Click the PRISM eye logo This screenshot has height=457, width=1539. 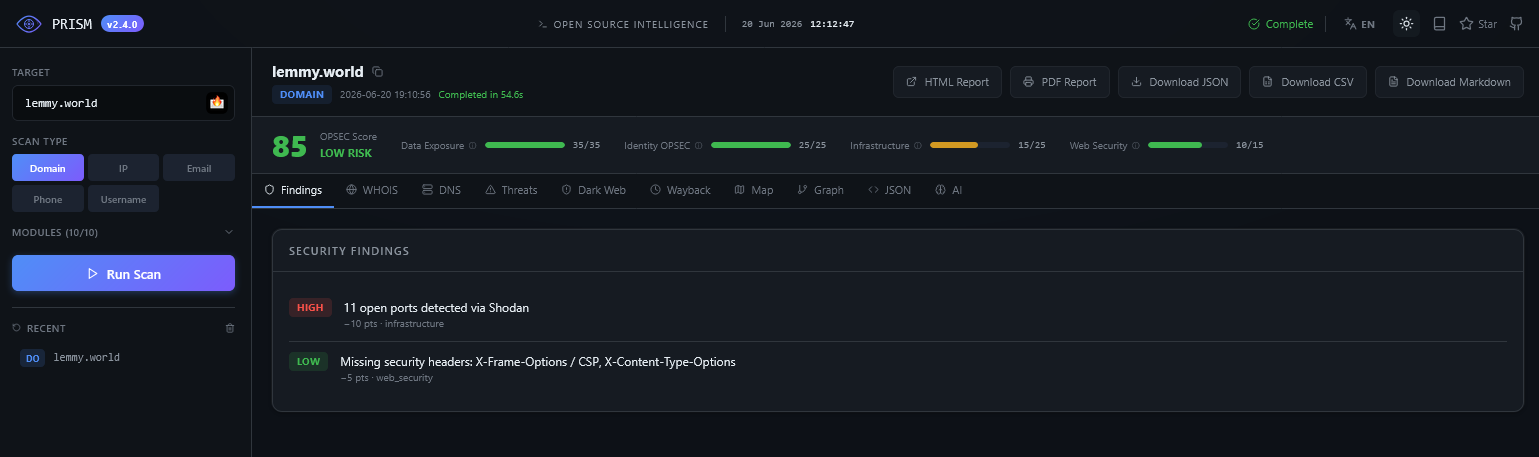(x=28, y=24)
